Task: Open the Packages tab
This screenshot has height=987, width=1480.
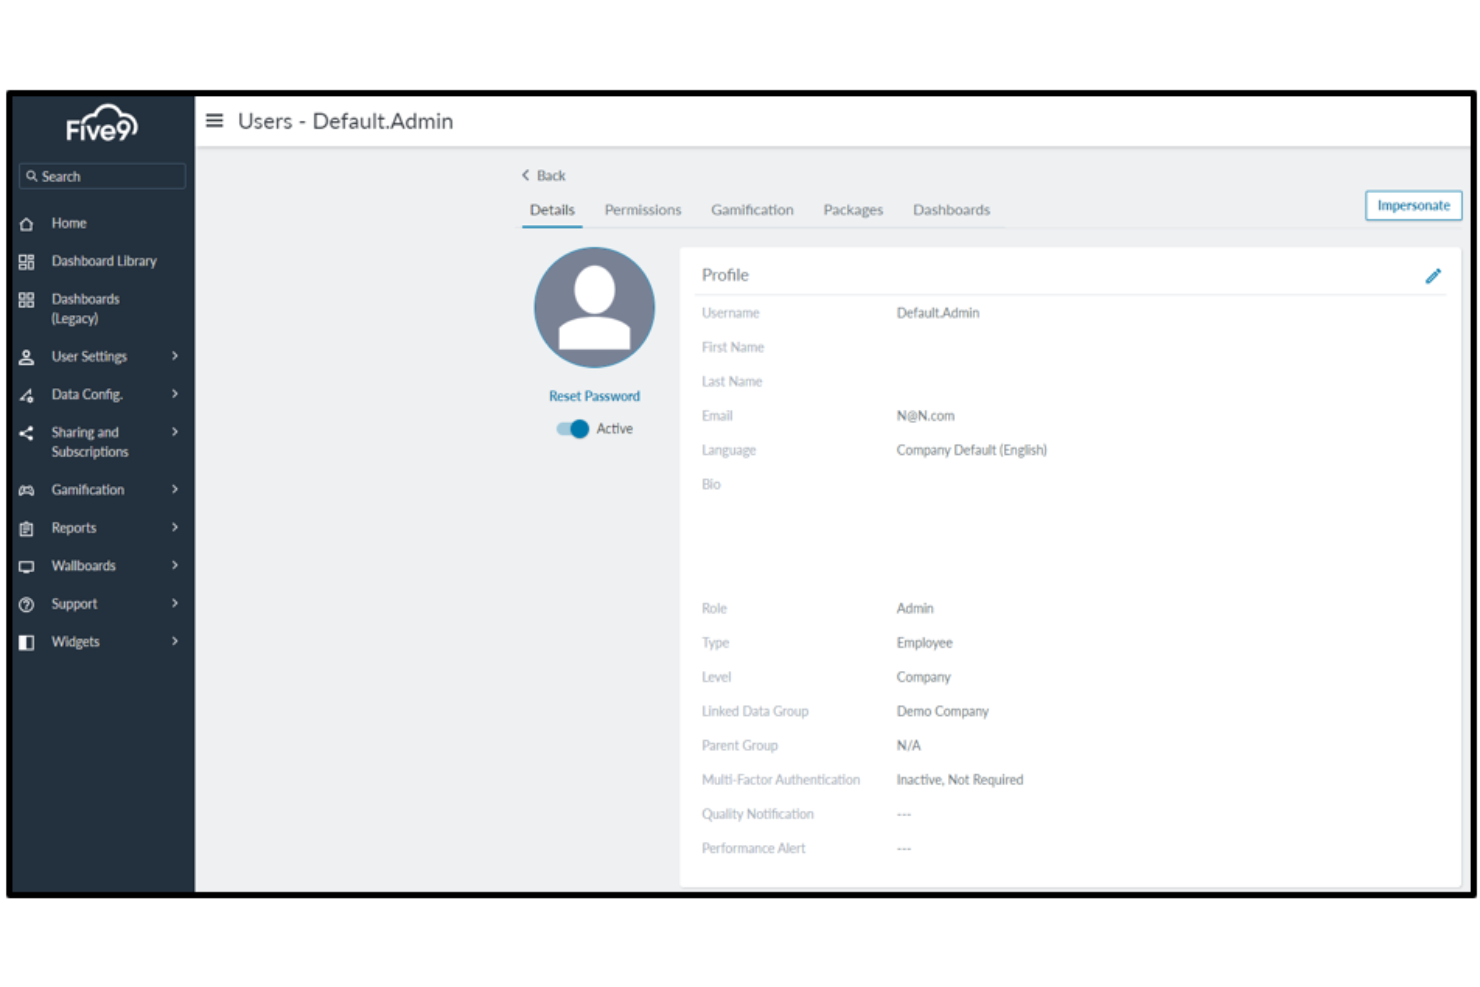Action: pyautogui.click(x=852, y=210)
